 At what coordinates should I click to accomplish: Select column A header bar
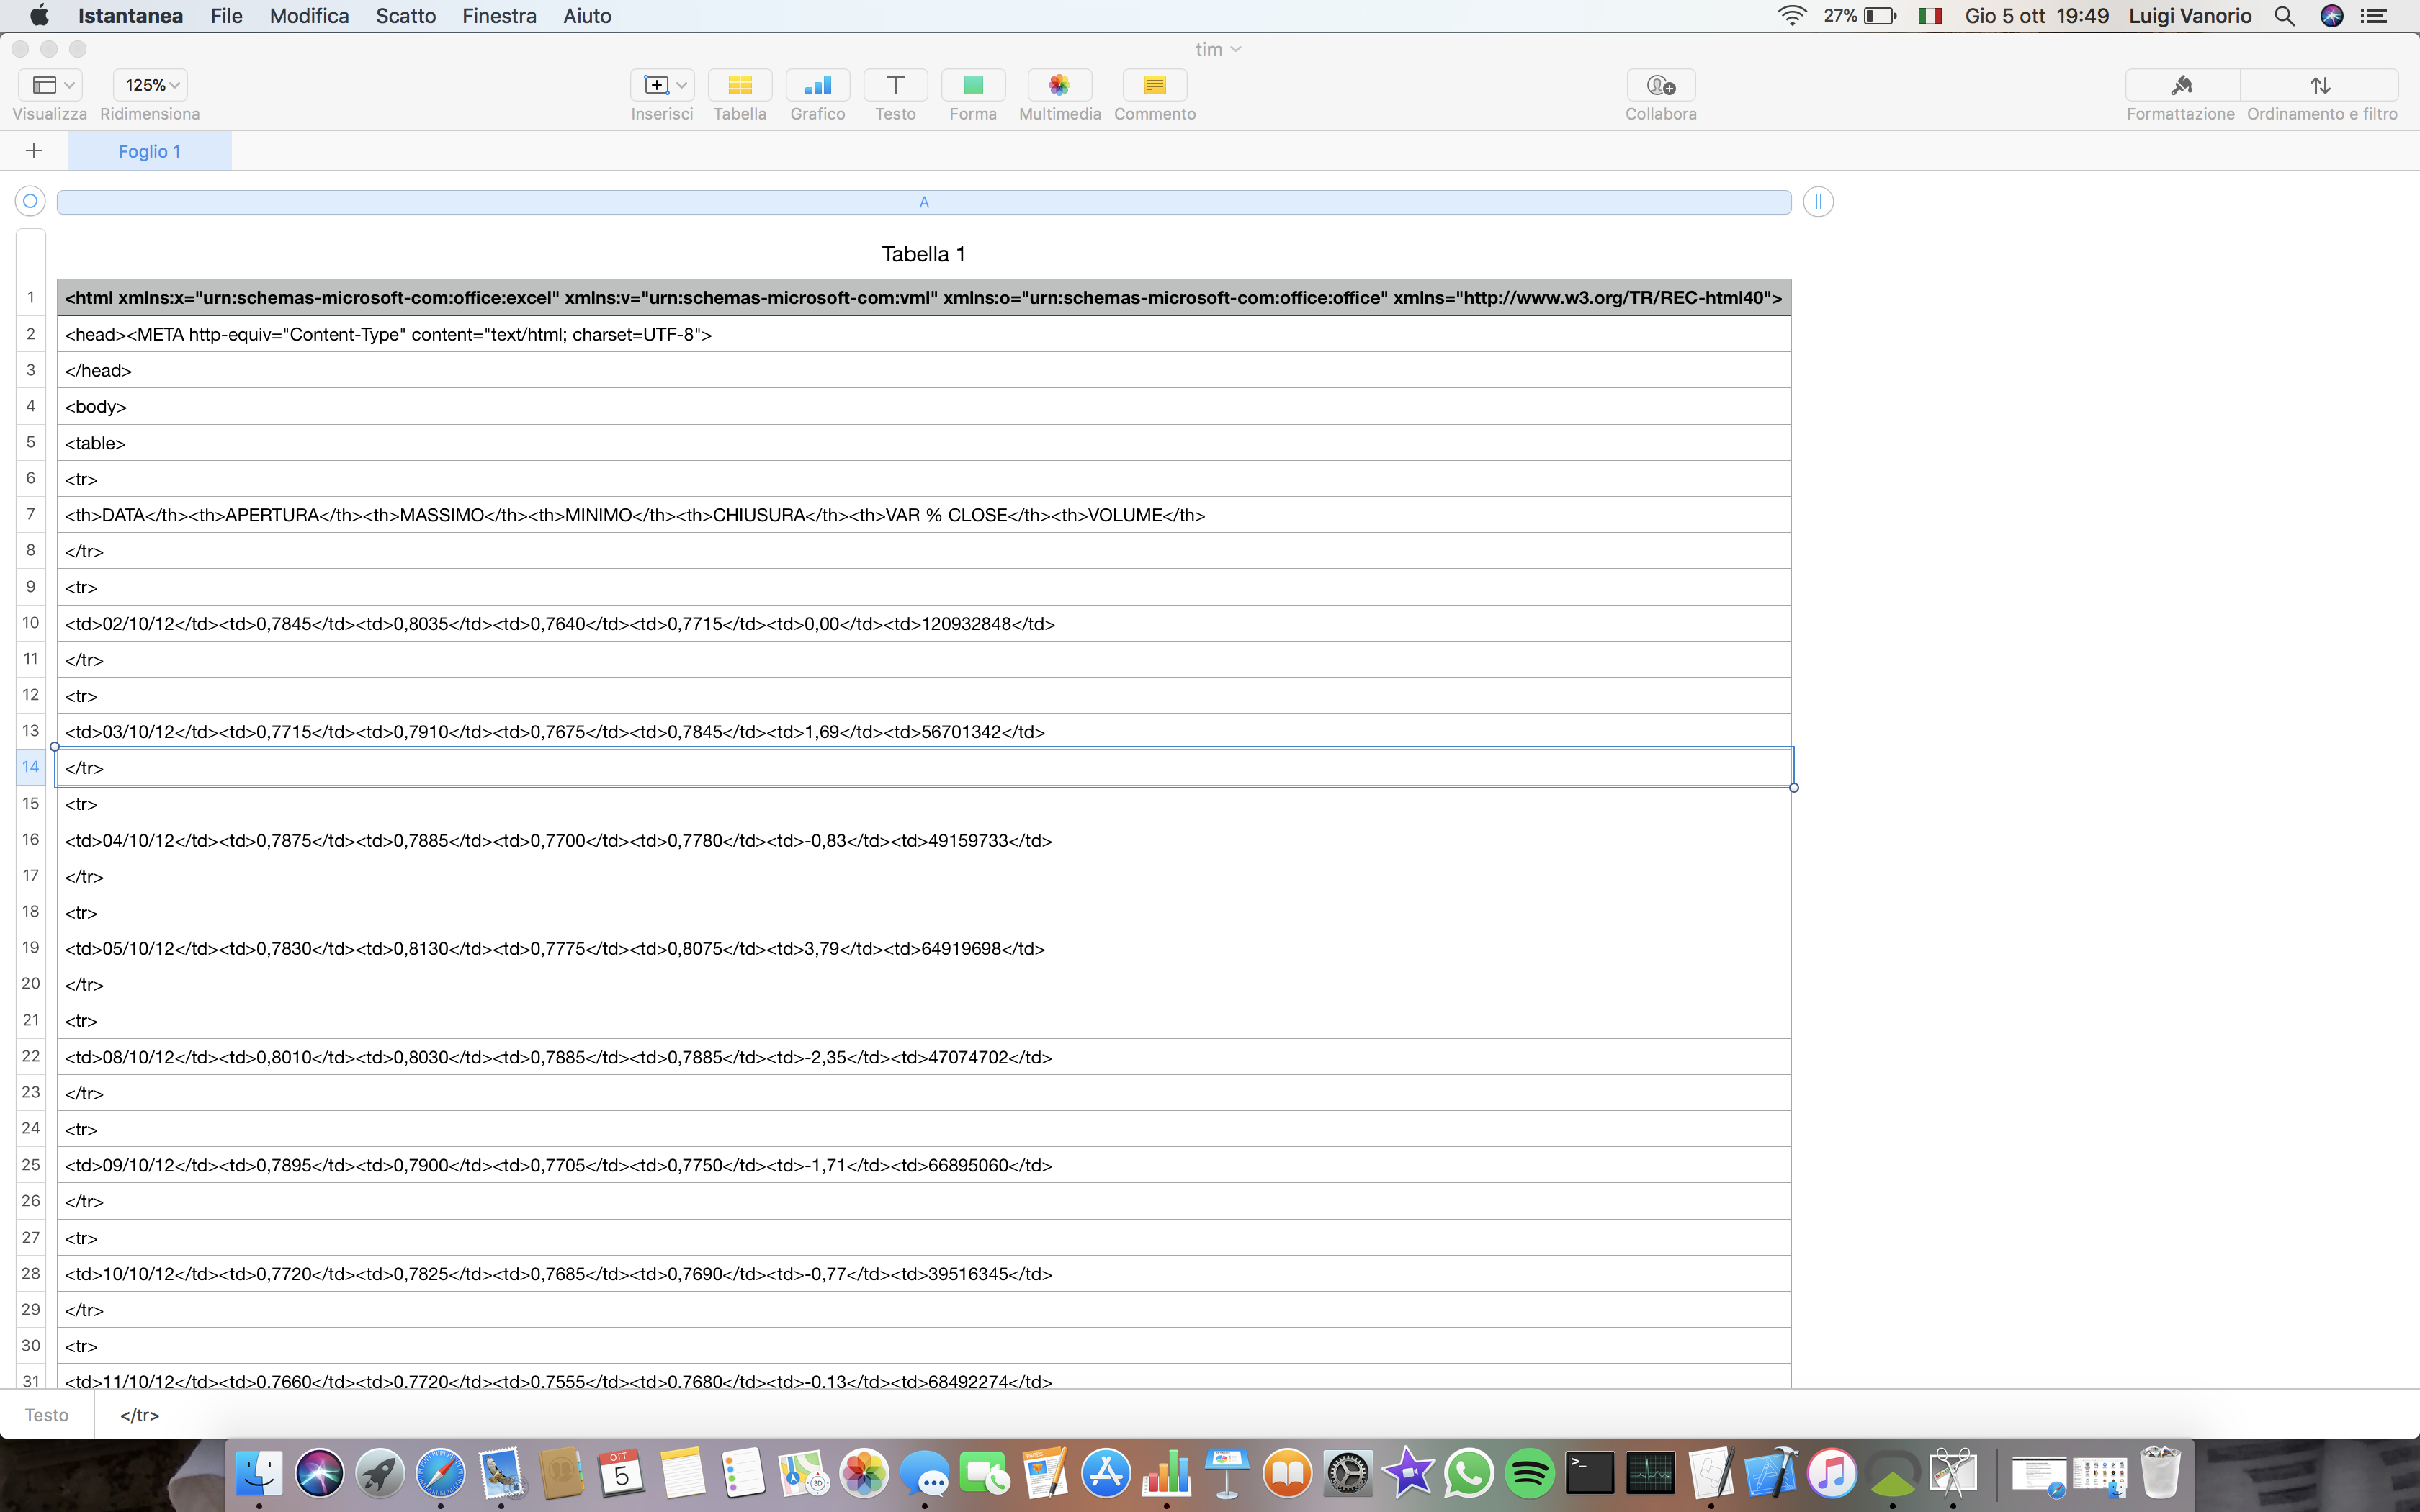point(923,202)
